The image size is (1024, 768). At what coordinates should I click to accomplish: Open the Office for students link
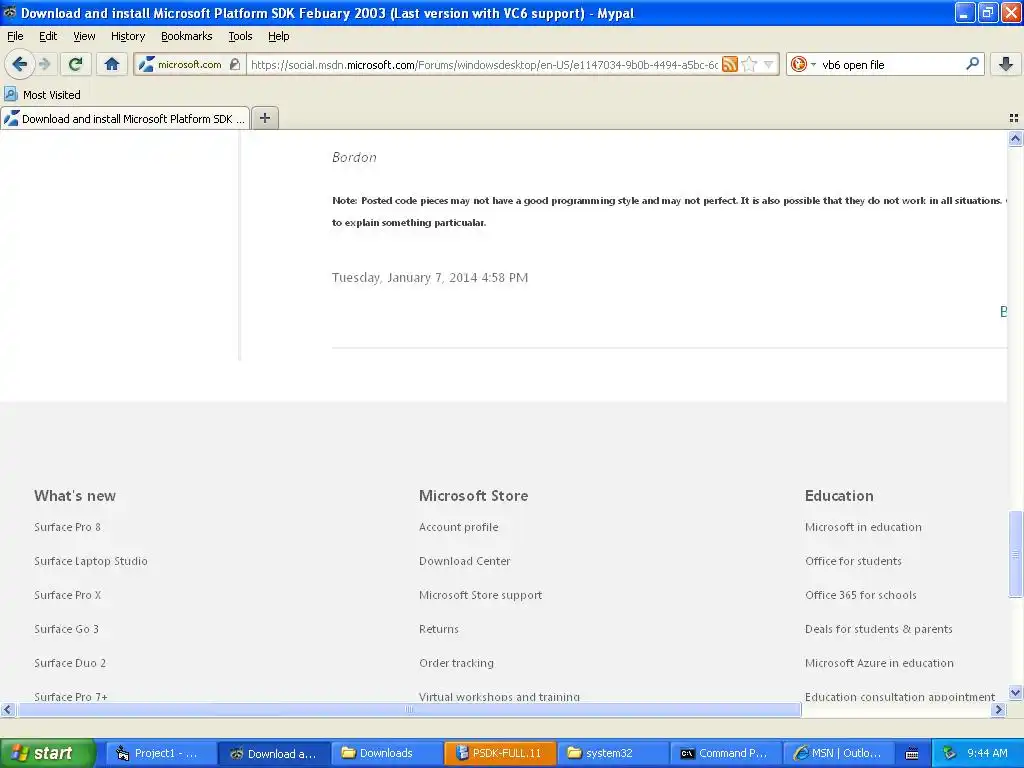click(x=853, y=561)
